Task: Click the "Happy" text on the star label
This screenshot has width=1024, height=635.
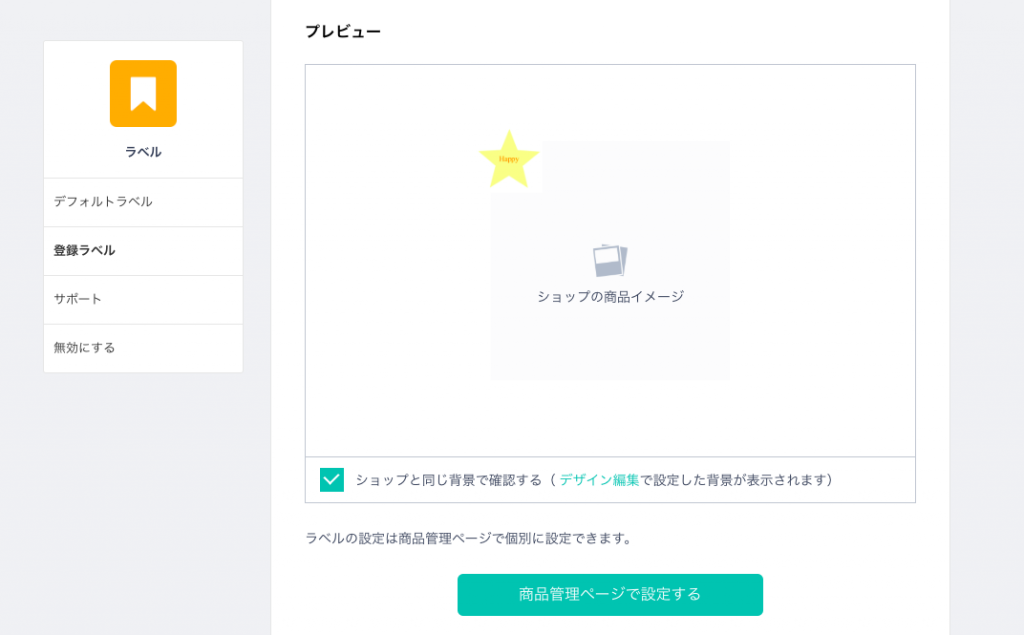Action: (509, 159)
